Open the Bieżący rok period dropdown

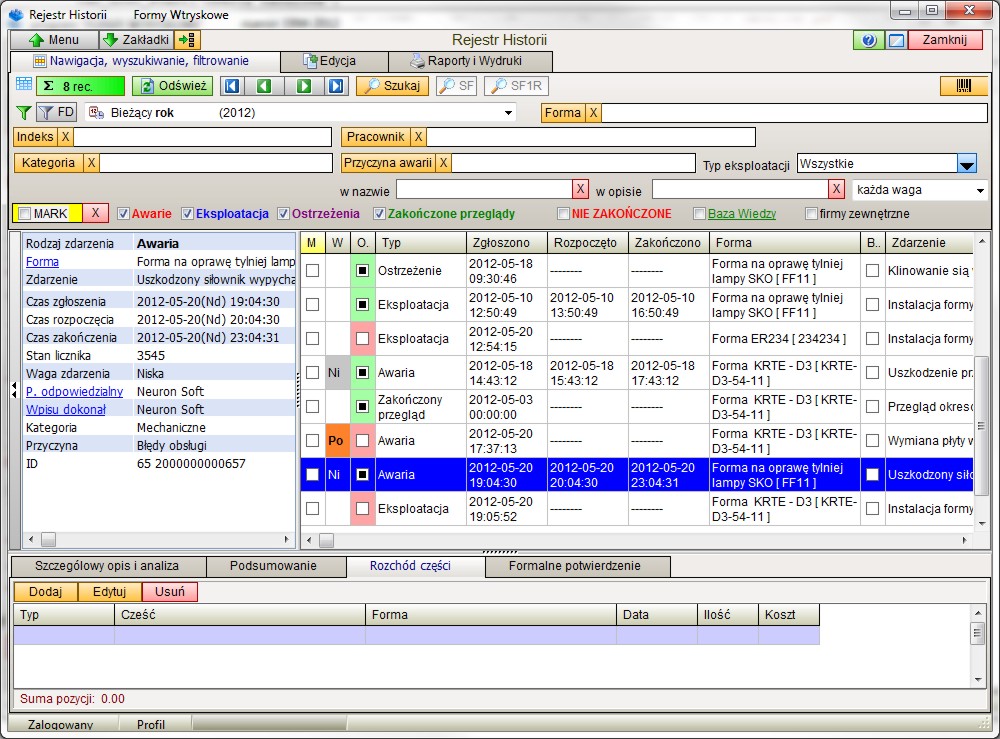point(508,113)
